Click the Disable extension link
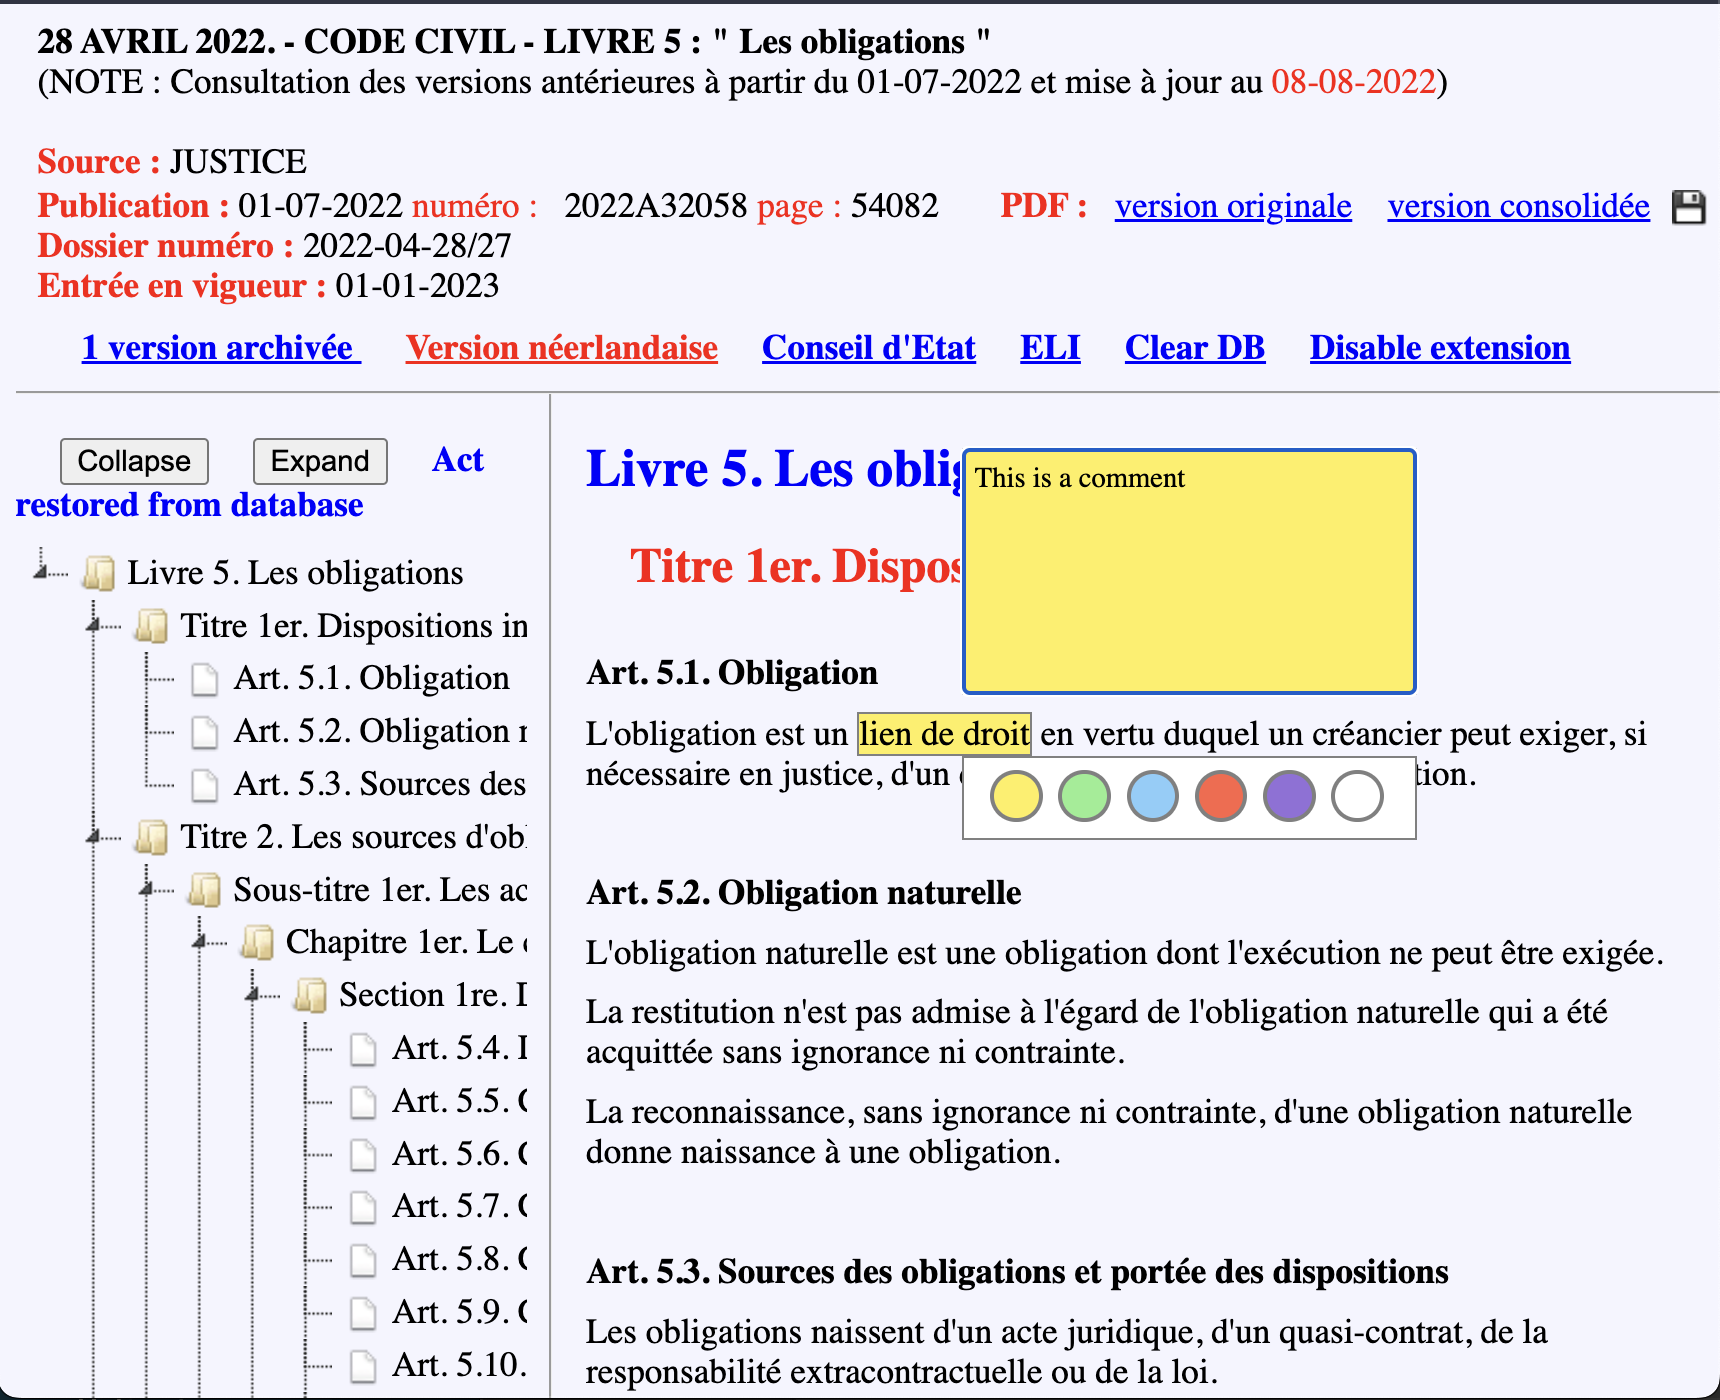1720x1400 pixels. [1440, 348]
